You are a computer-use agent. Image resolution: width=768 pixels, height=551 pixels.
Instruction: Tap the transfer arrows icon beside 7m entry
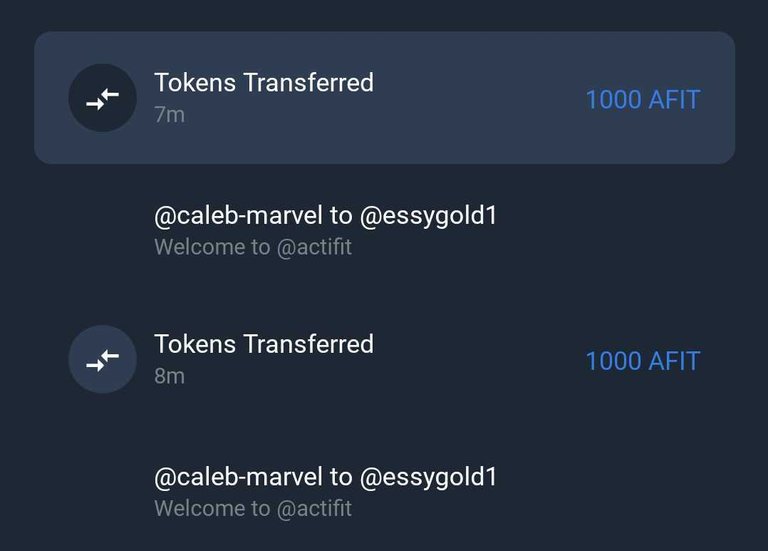coord(102,98)
